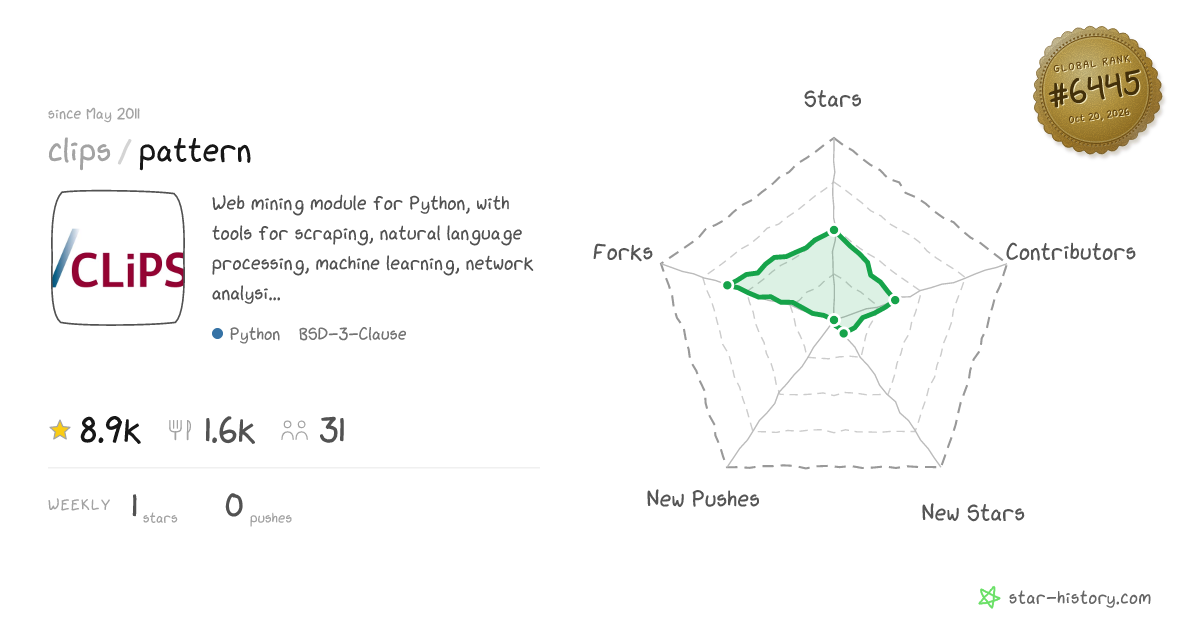Click the fork icon beside 1.6k
Viewport: 1200px width, 630px height.
[x=180, y=430]
